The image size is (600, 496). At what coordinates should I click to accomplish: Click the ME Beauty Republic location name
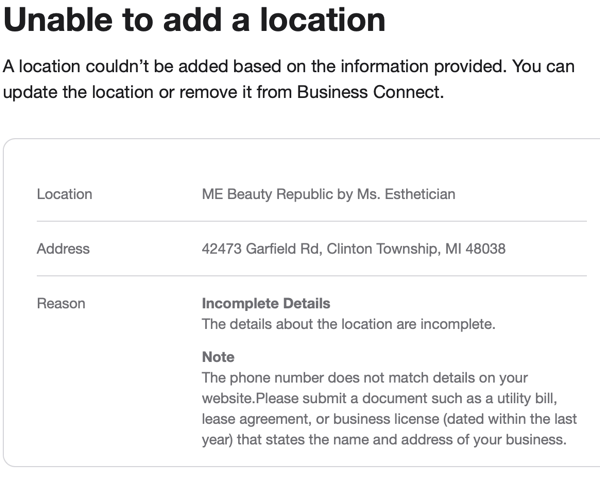coord(328,194)
